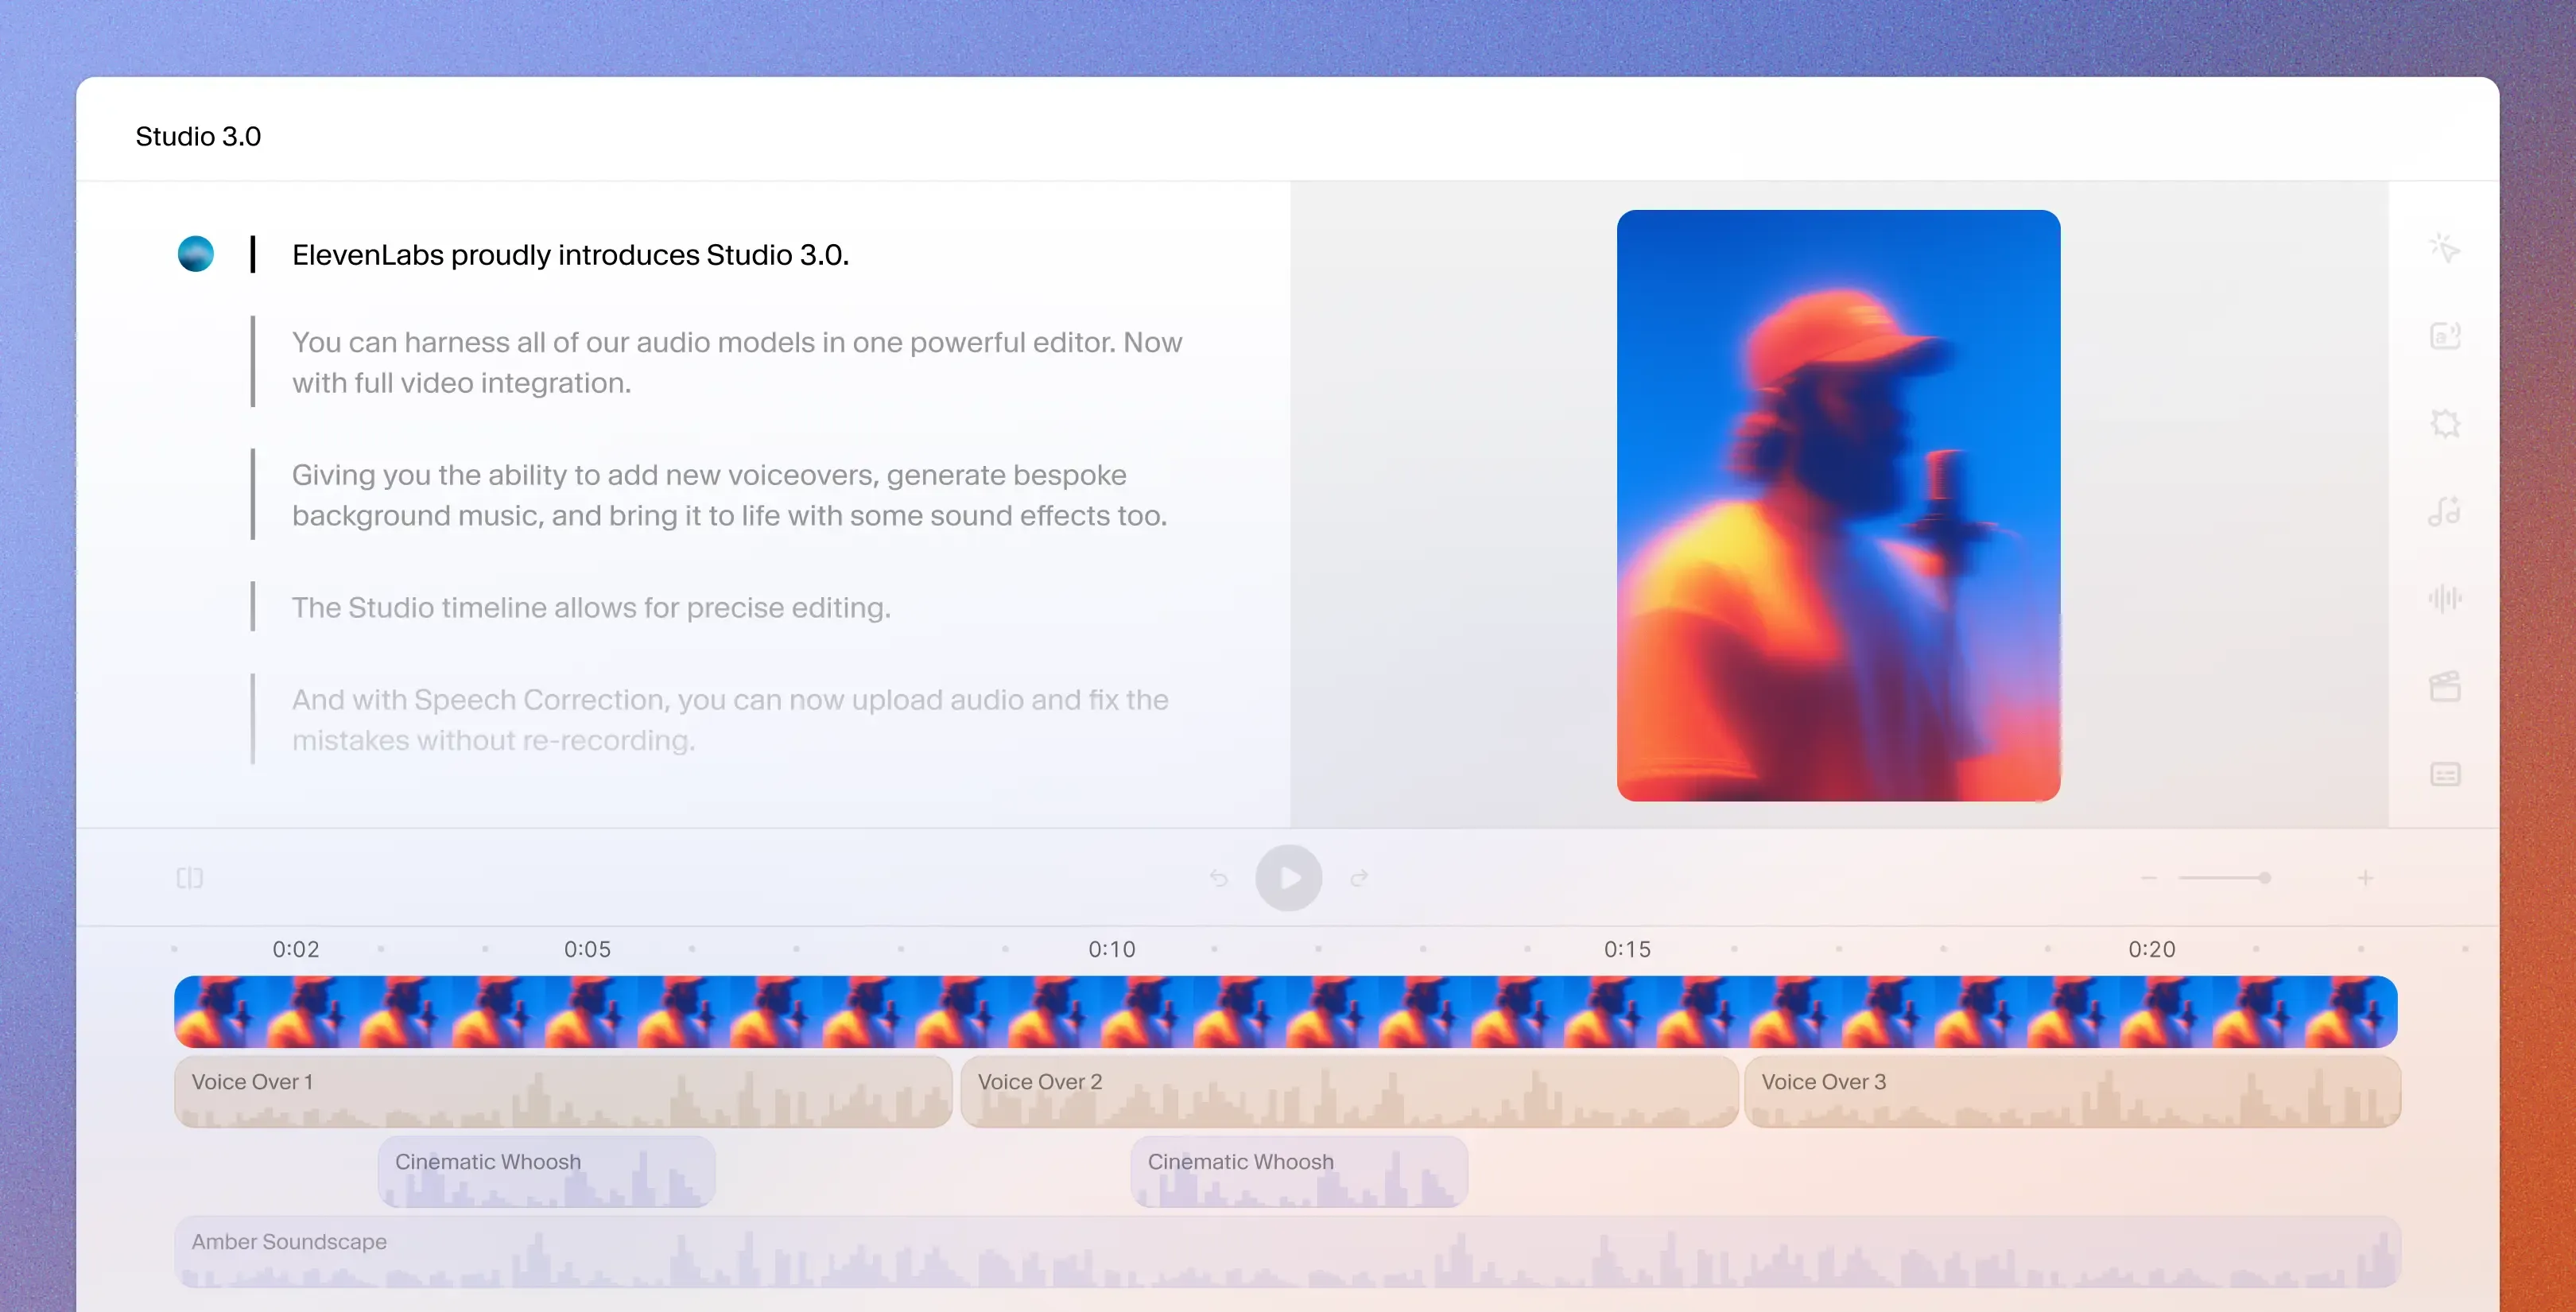
Task: Select the video filmstrip track
Action: click(1286, 1012)
